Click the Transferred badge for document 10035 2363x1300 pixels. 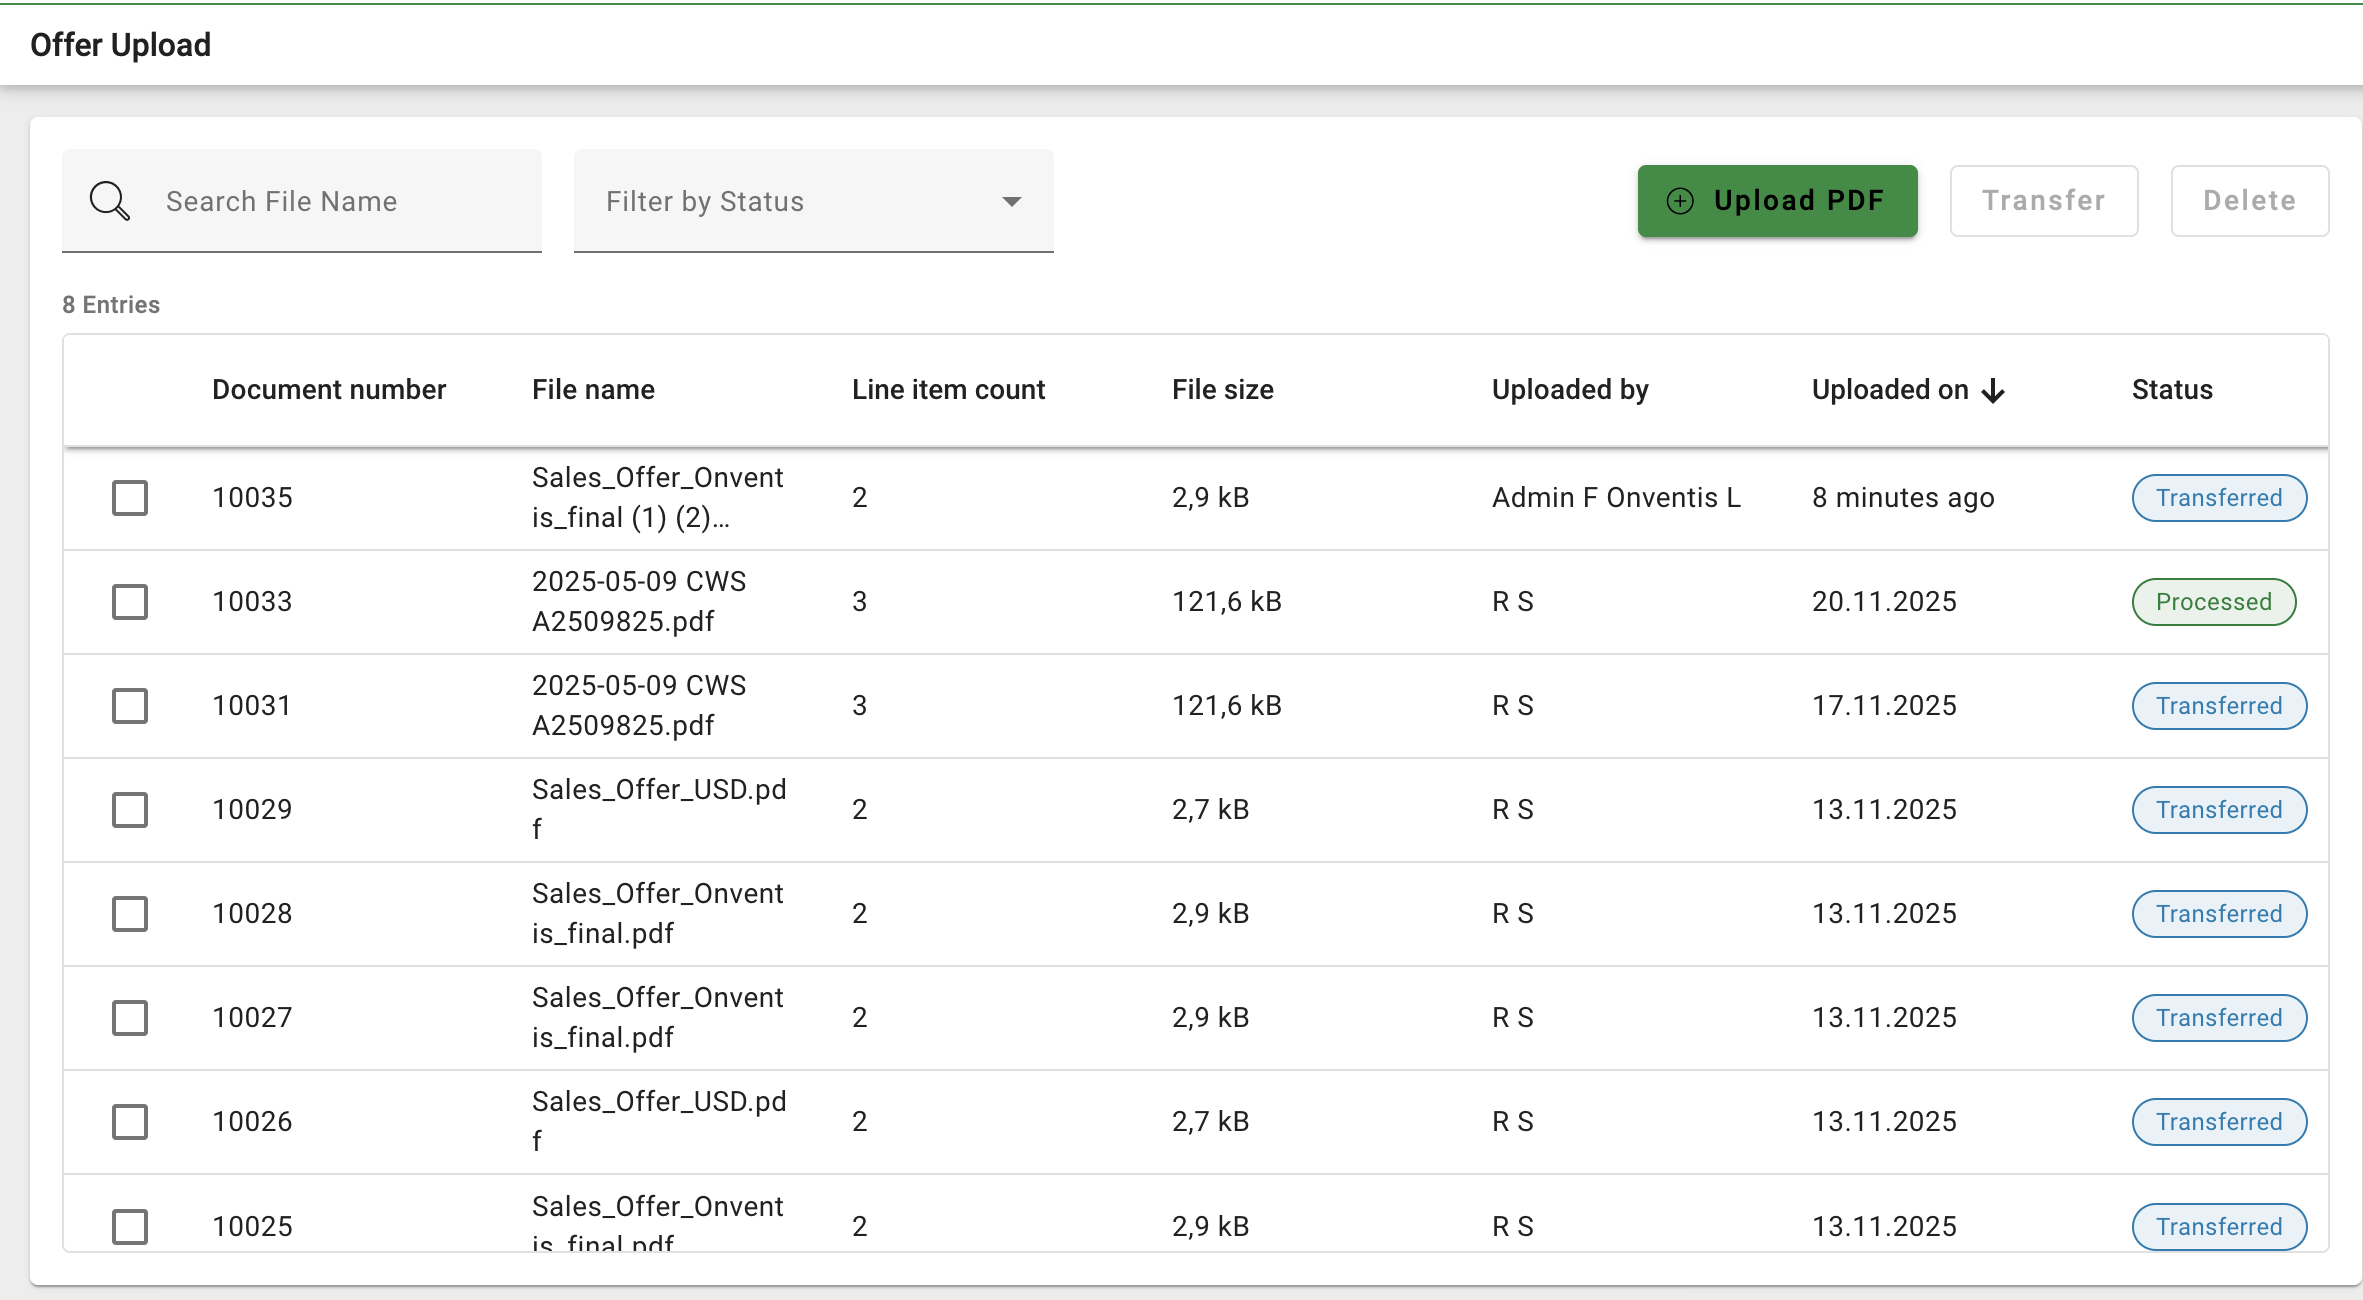click(x=2218, y=498)
